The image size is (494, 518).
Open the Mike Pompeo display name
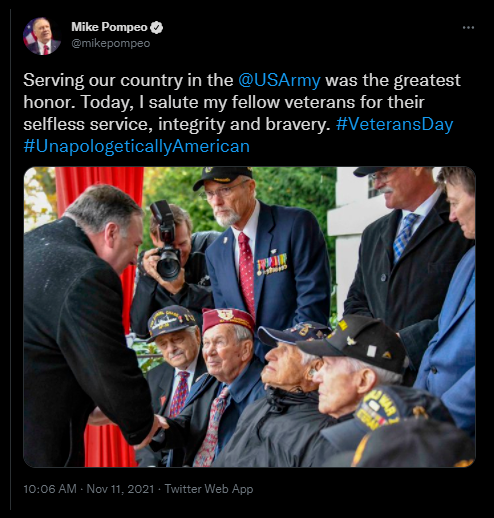[x=109, y=27]
